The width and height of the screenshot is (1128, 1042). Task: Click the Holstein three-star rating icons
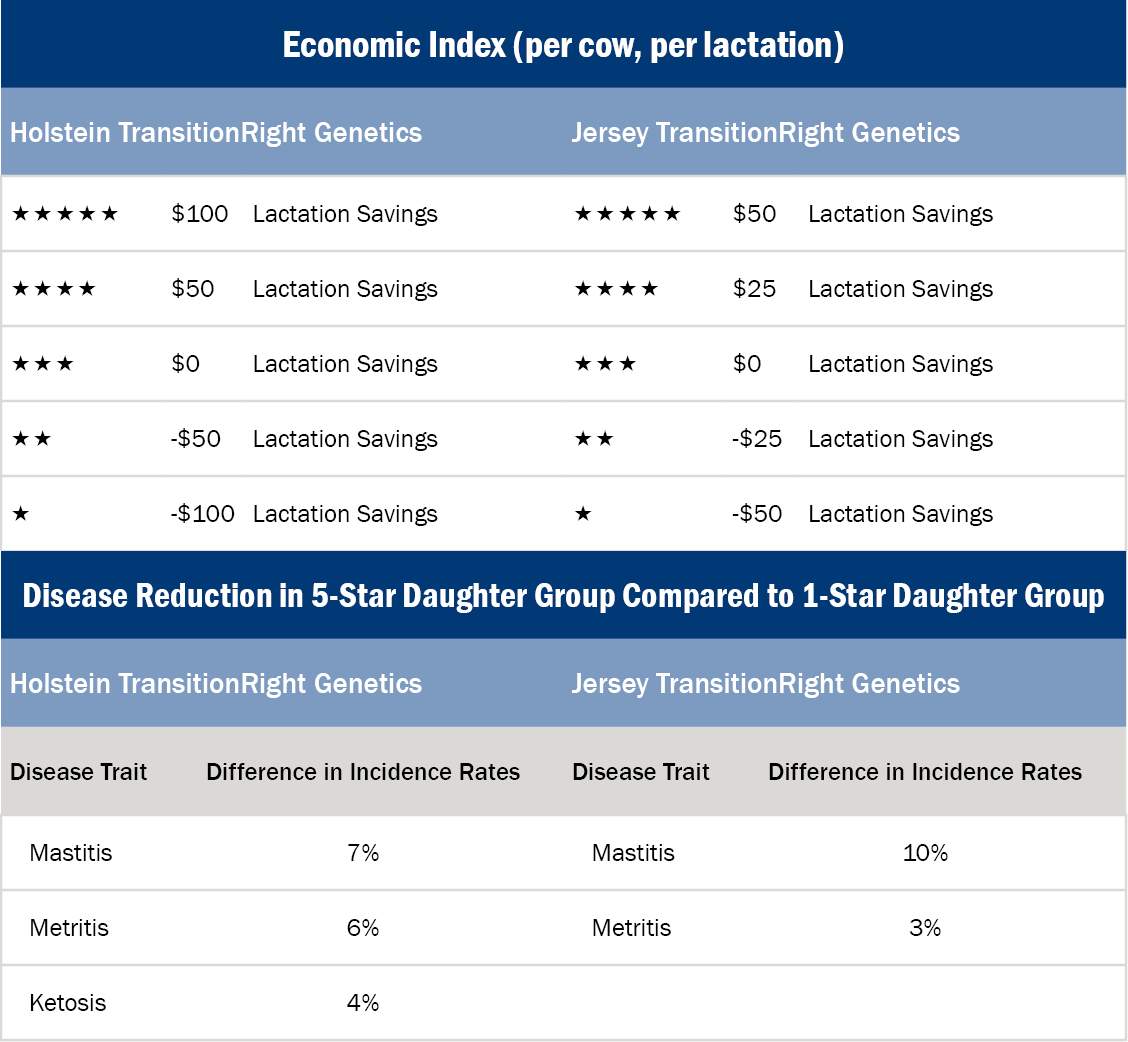pyautogui.click(x=43, y=364)
